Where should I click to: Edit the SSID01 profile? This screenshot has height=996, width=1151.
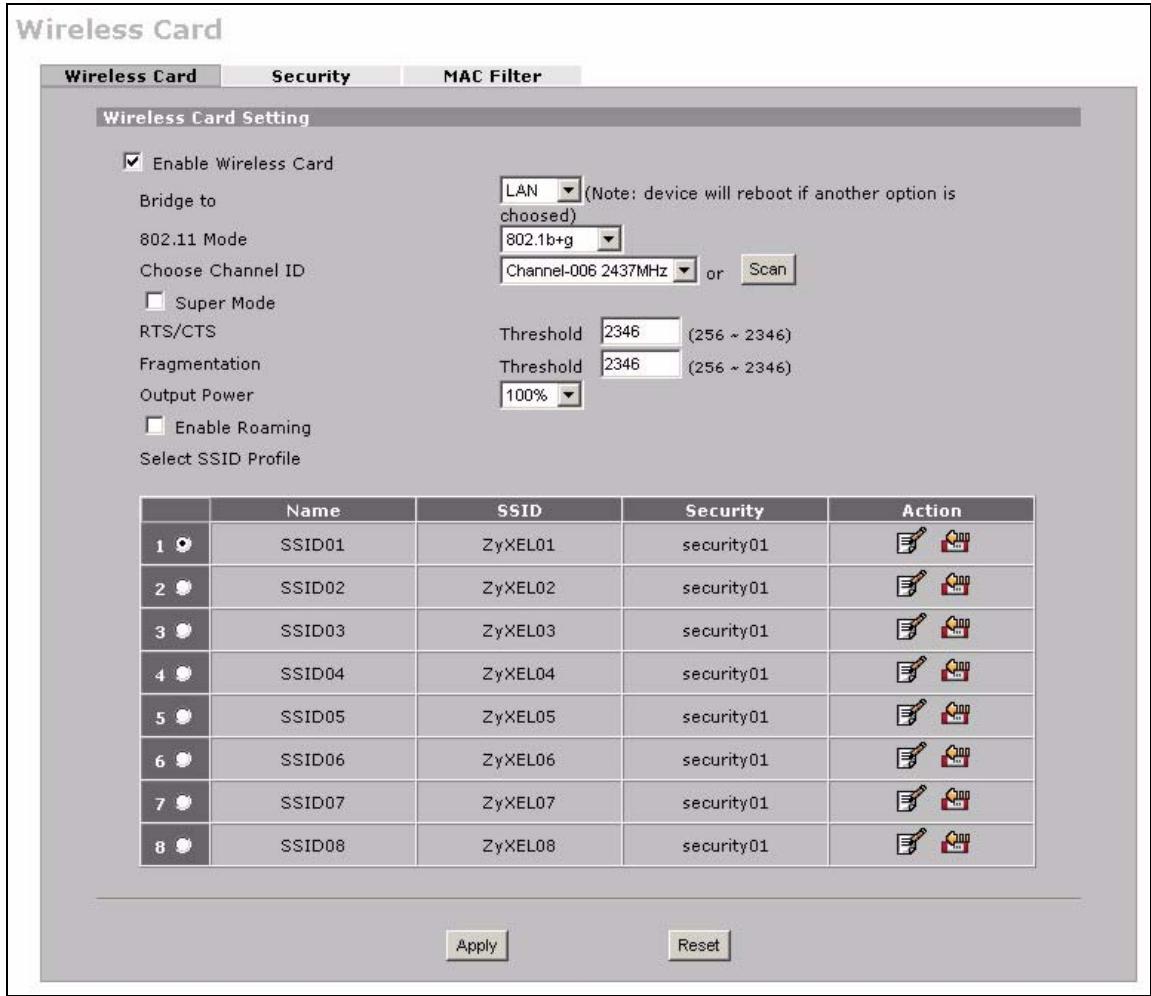911,542
